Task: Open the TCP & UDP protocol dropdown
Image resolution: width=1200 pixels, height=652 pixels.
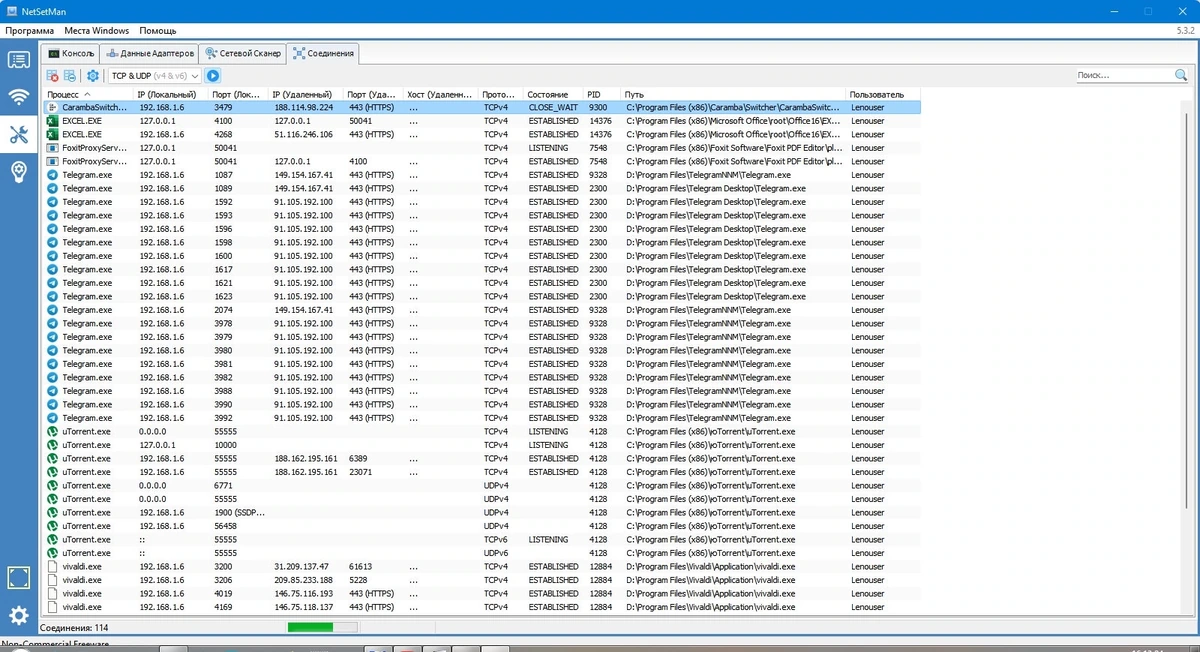Action: coord(155,76)
